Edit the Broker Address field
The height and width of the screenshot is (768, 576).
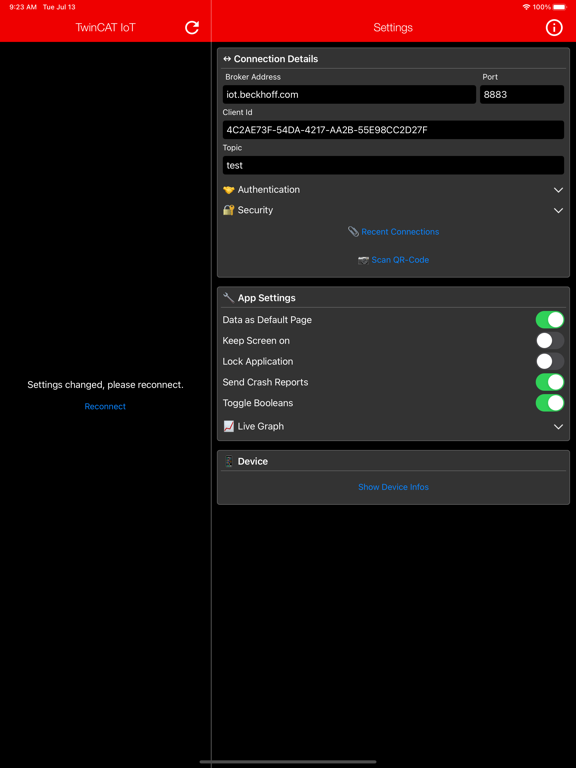click(x=349, y=95)
